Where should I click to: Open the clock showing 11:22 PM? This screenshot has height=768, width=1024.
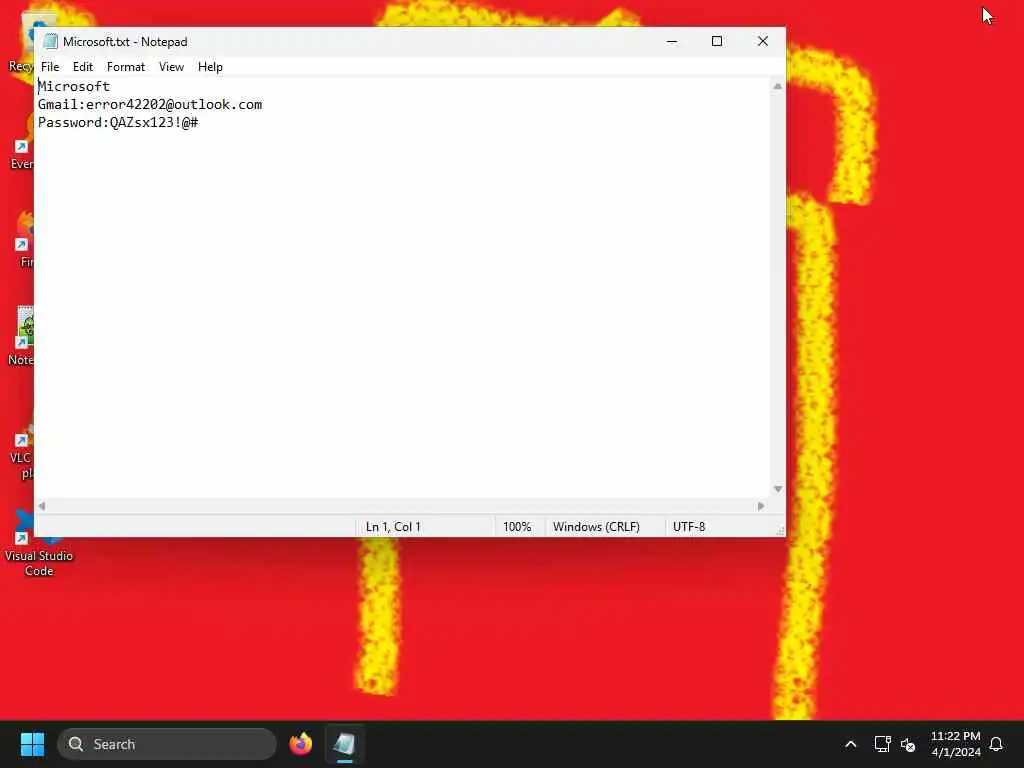955,744
